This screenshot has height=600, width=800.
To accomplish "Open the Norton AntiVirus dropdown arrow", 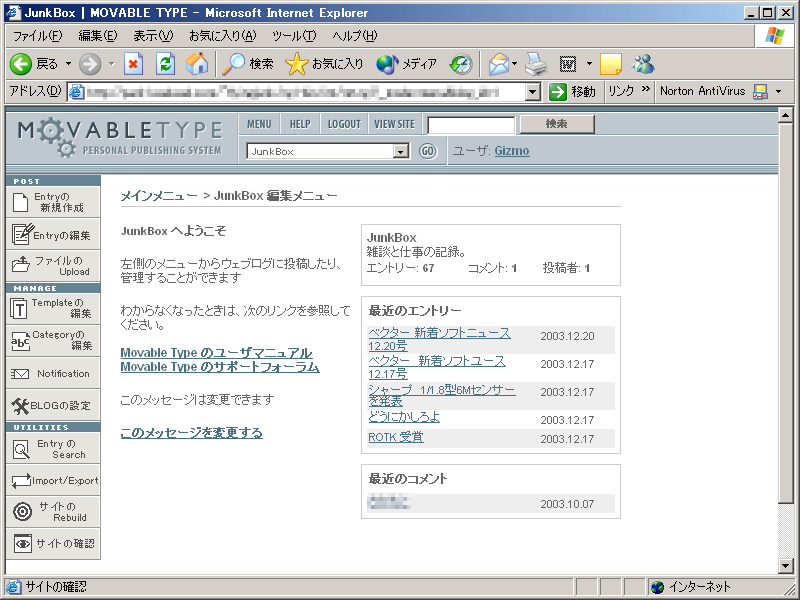I will point(779,92).
